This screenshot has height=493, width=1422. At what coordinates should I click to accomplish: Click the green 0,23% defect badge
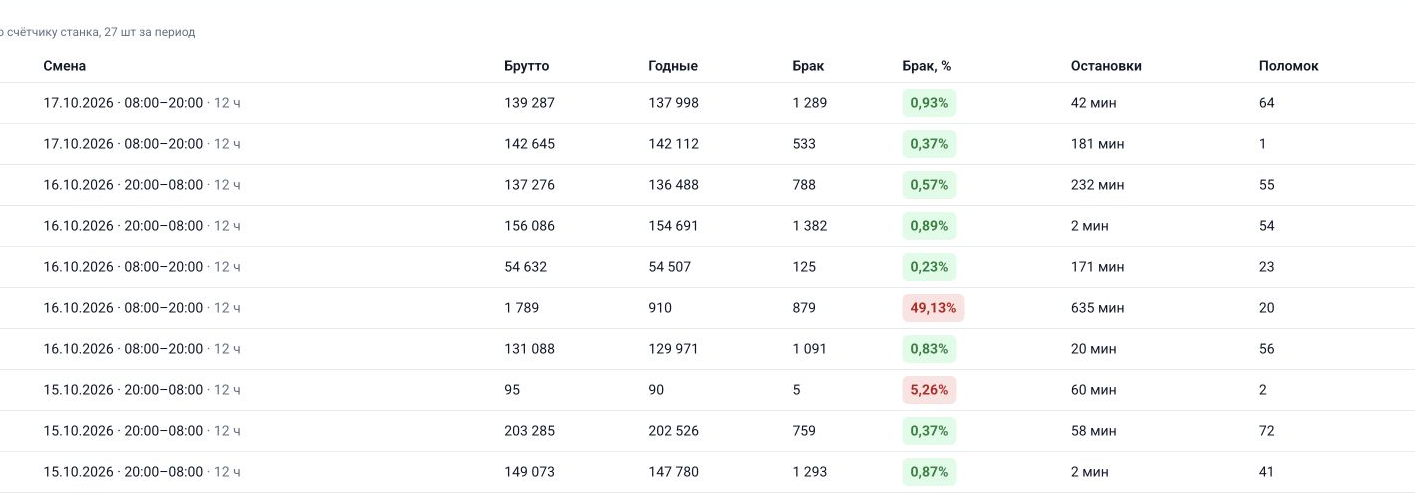pos(929,267)
